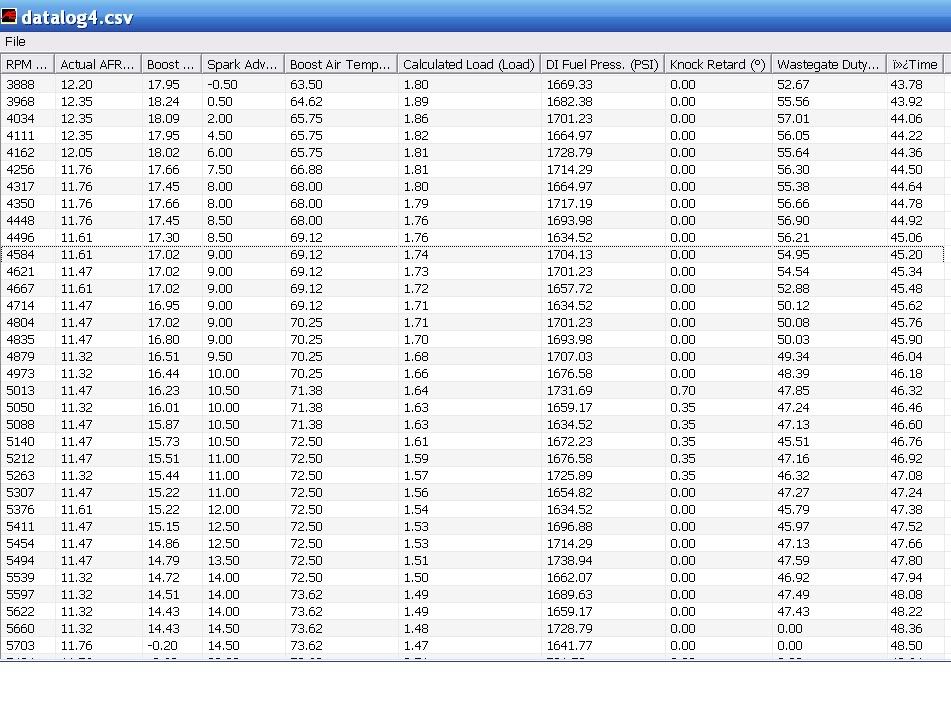The image size is (951, 704).
Task: Open the File menu
Action: tap(15, 42)
